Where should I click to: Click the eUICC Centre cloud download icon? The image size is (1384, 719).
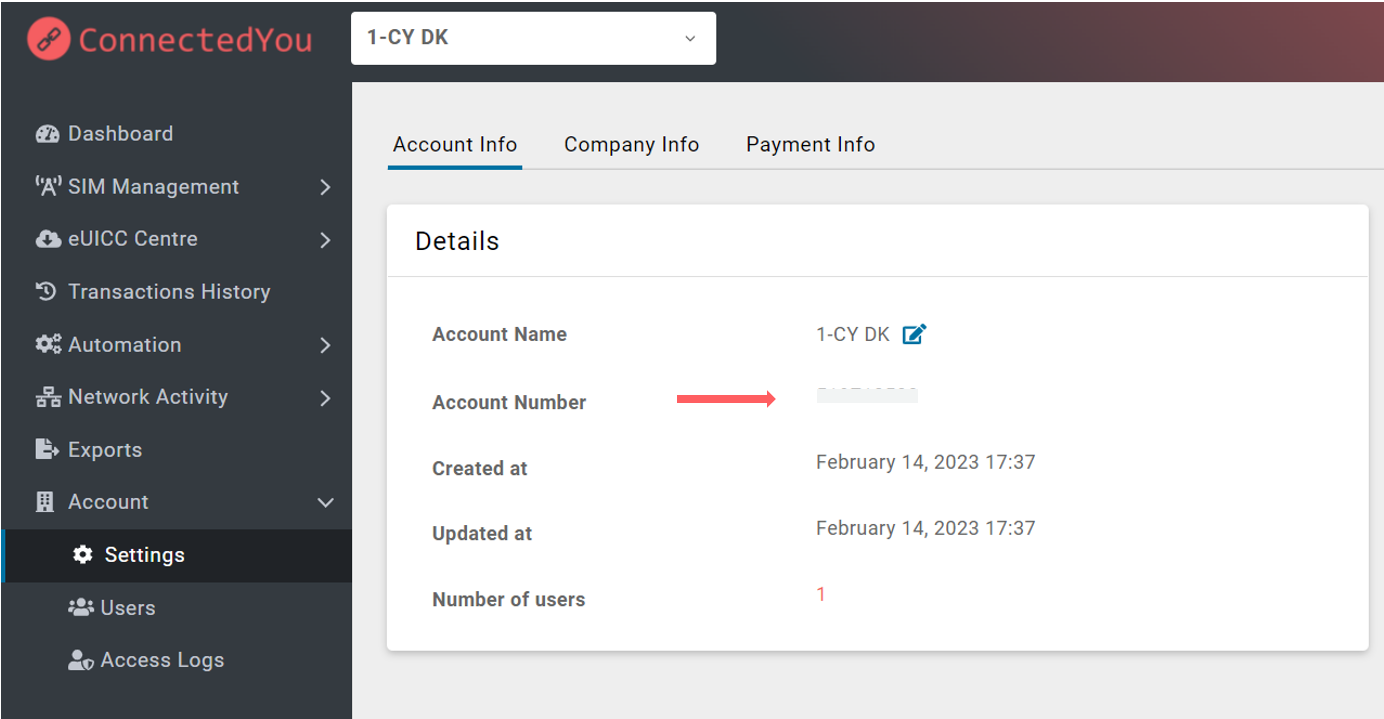tap(47, 239)
